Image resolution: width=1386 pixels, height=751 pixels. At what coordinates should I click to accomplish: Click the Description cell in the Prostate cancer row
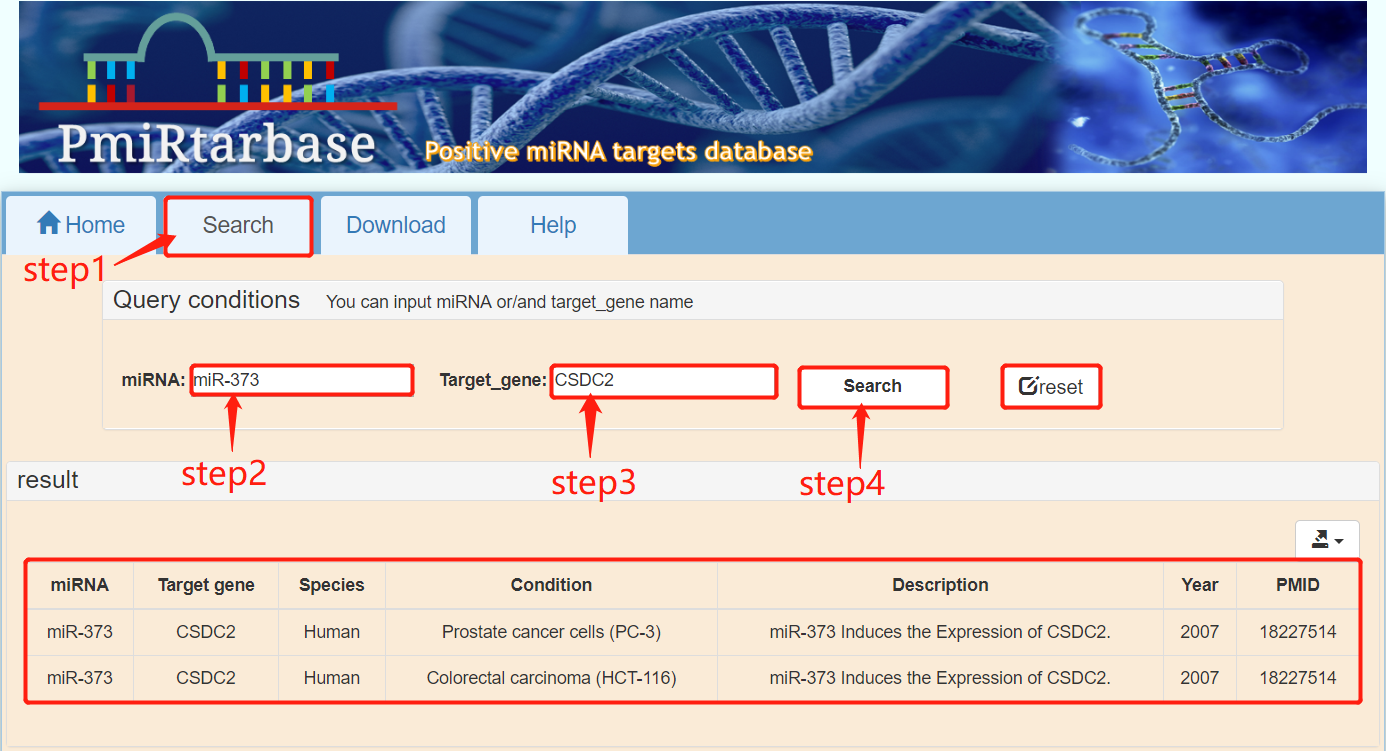[x=940, y=632]
